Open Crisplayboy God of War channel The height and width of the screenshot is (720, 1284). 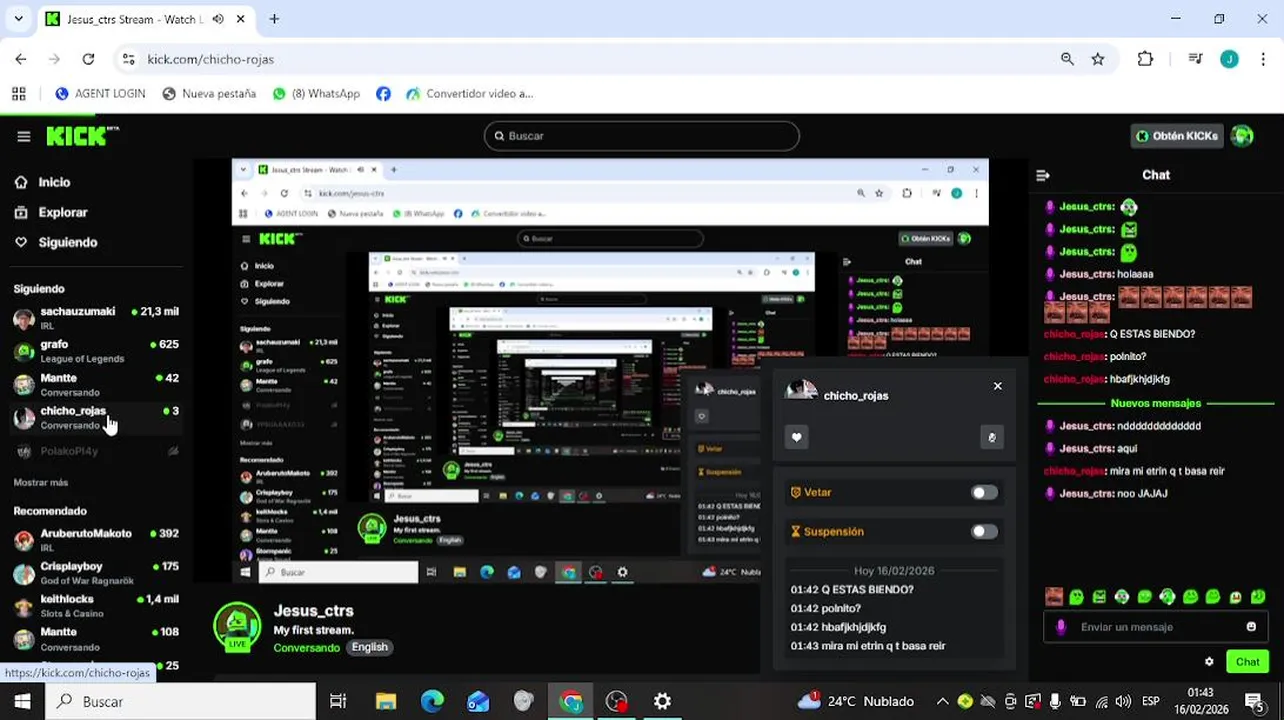click(96, 573)
